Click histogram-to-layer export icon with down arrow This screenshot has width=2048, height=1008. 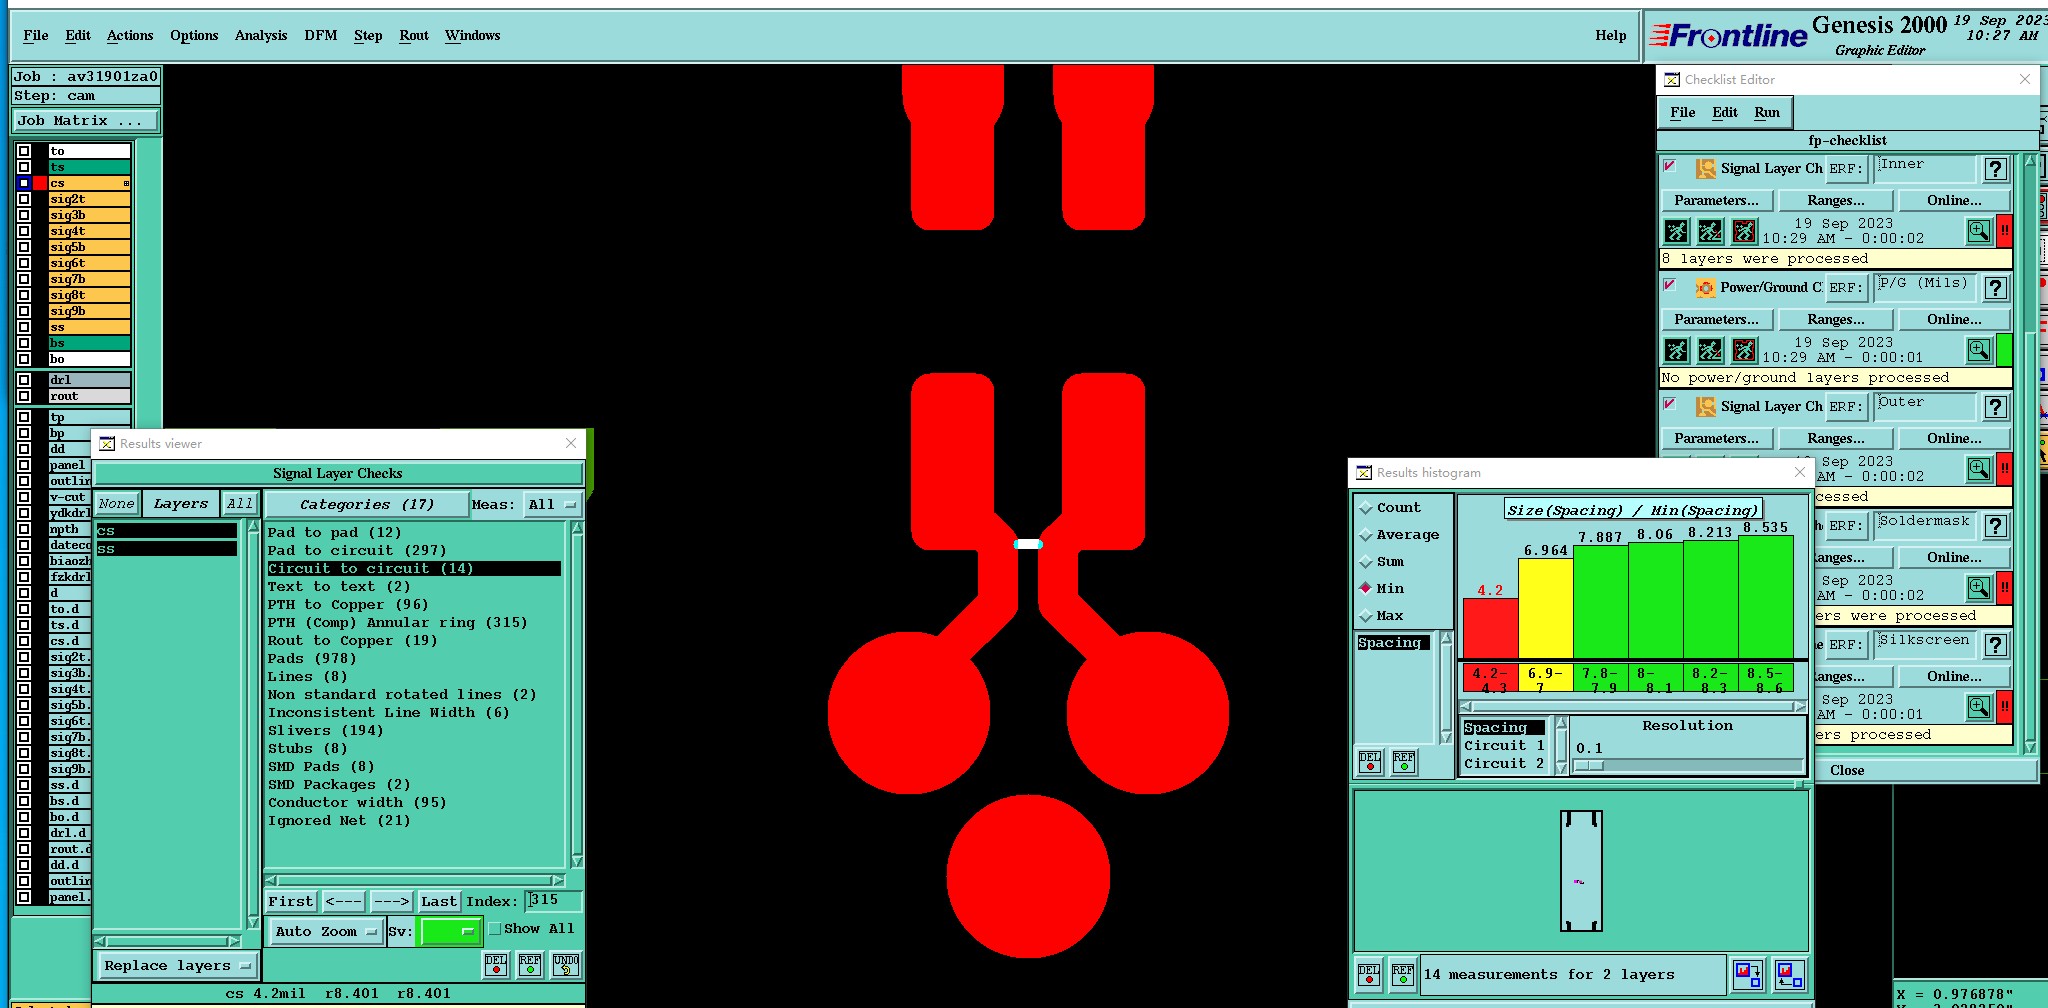click(x=1748, y=974)
